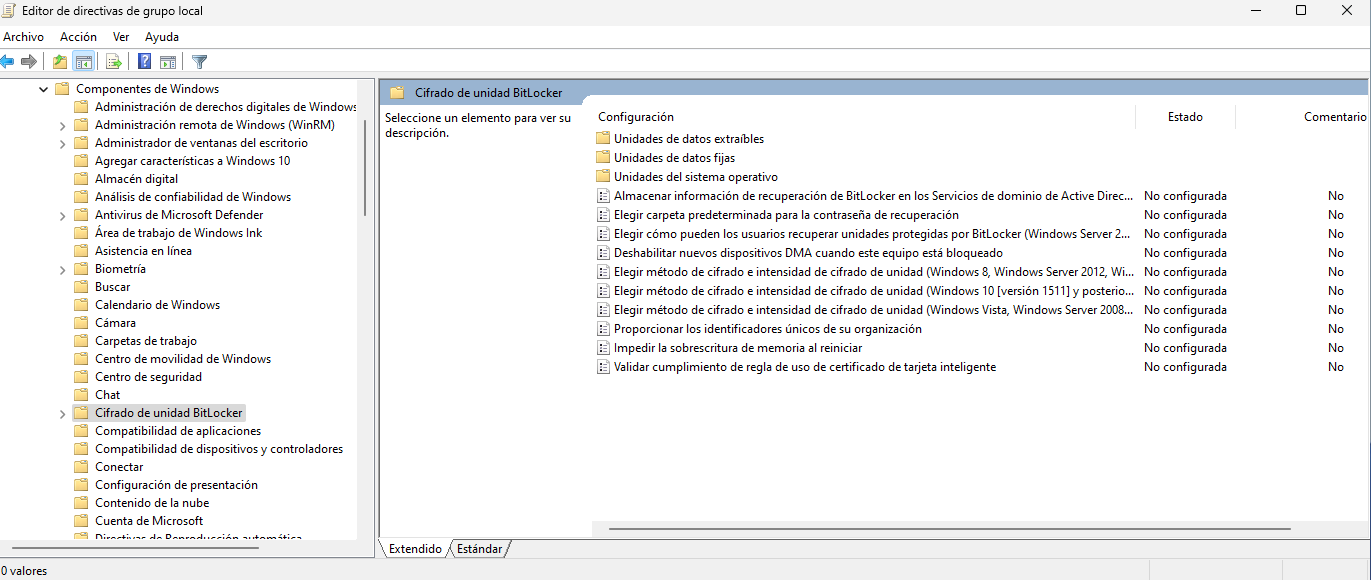This screenshot has height=580, width=1371.
Task: Switch to the Estándar tab
Action: (x=479, y=549)
